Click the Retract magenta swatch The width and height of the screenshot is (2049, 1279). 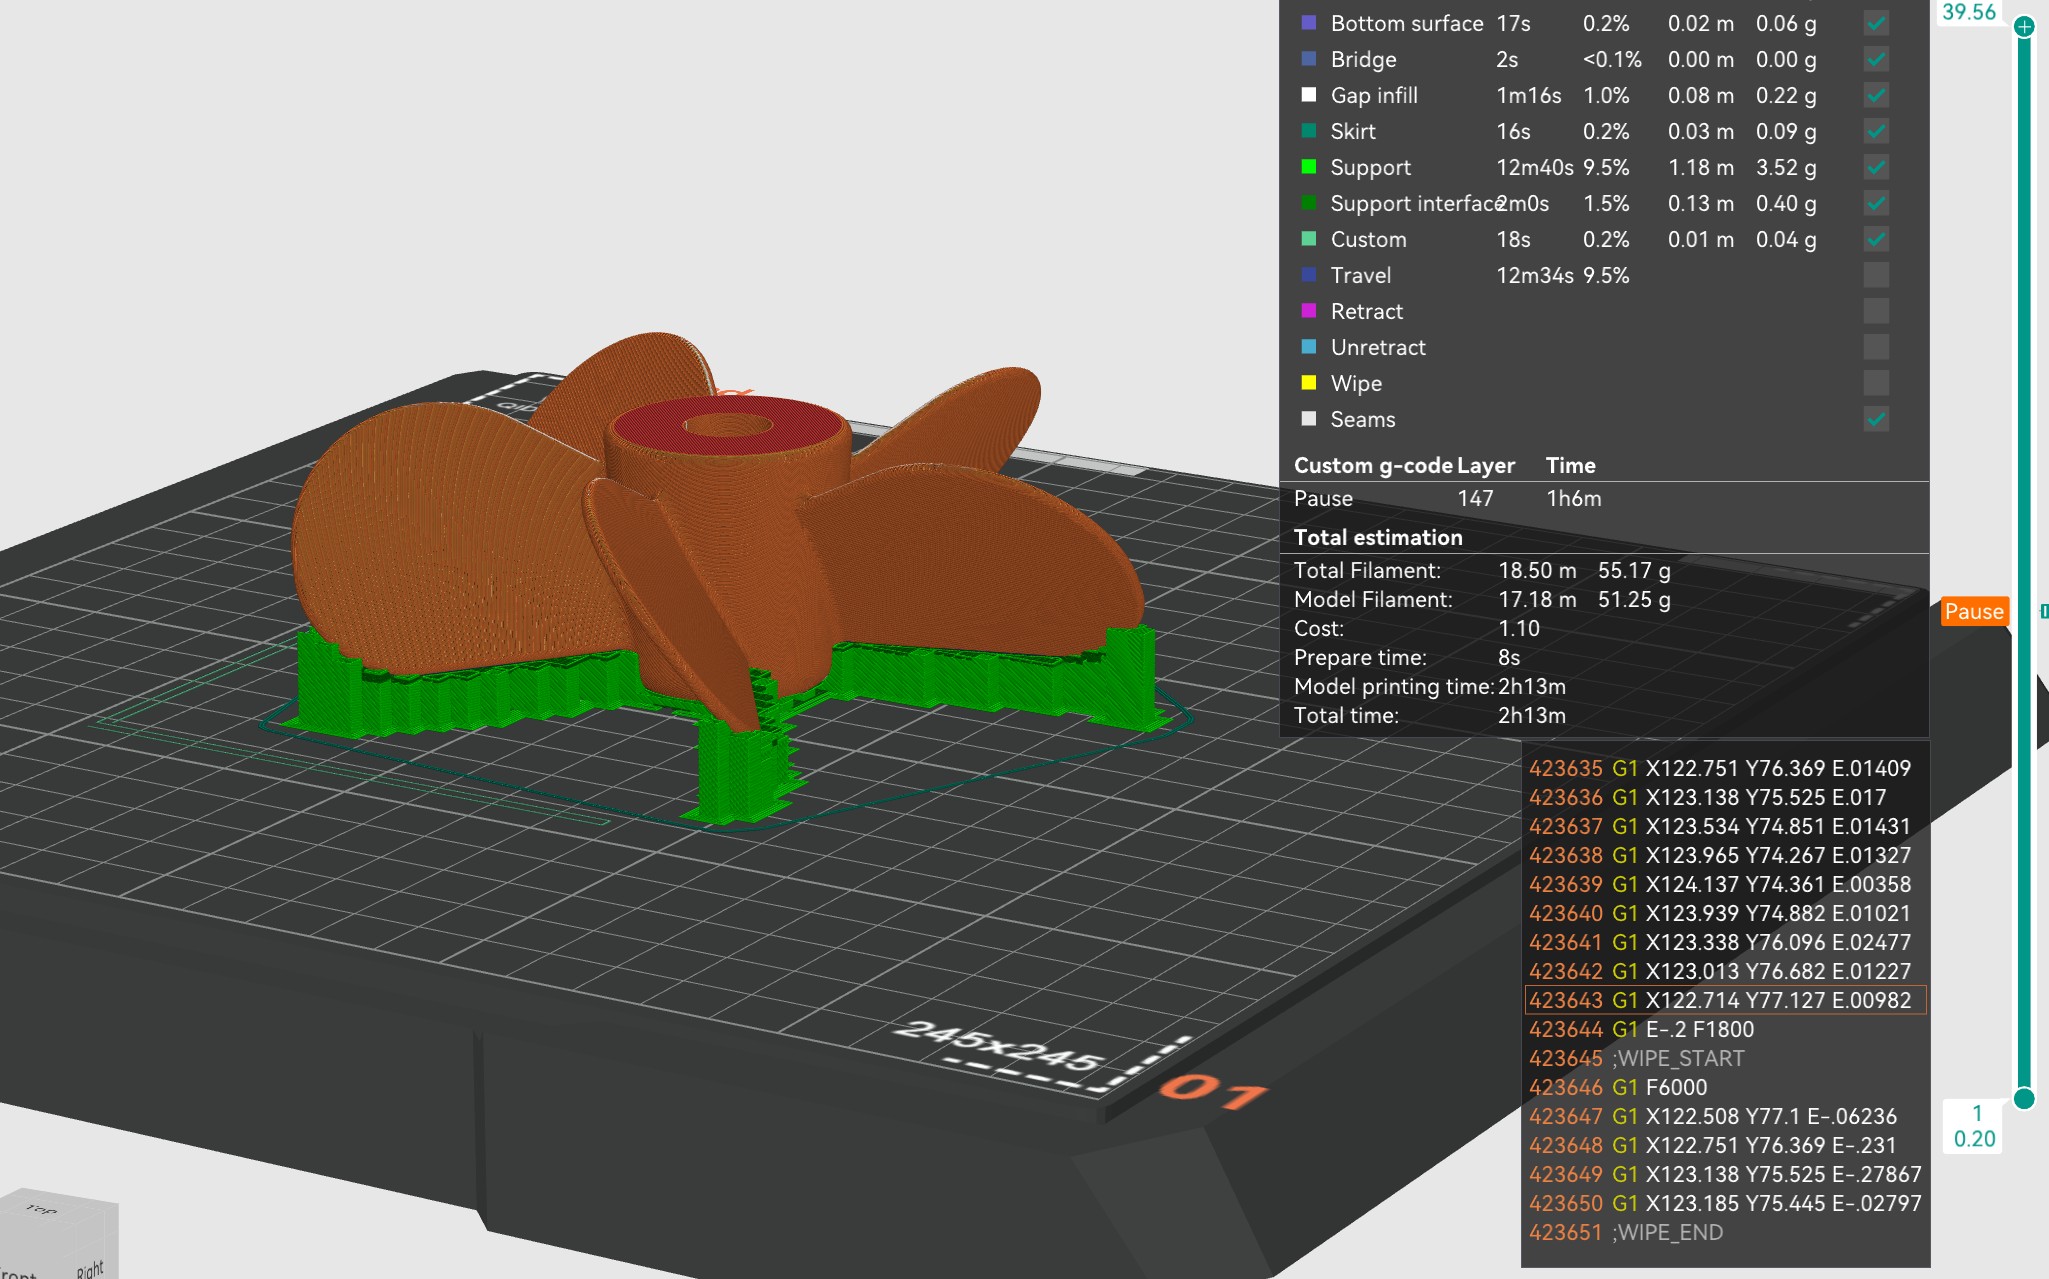[x=1308, y=310]
